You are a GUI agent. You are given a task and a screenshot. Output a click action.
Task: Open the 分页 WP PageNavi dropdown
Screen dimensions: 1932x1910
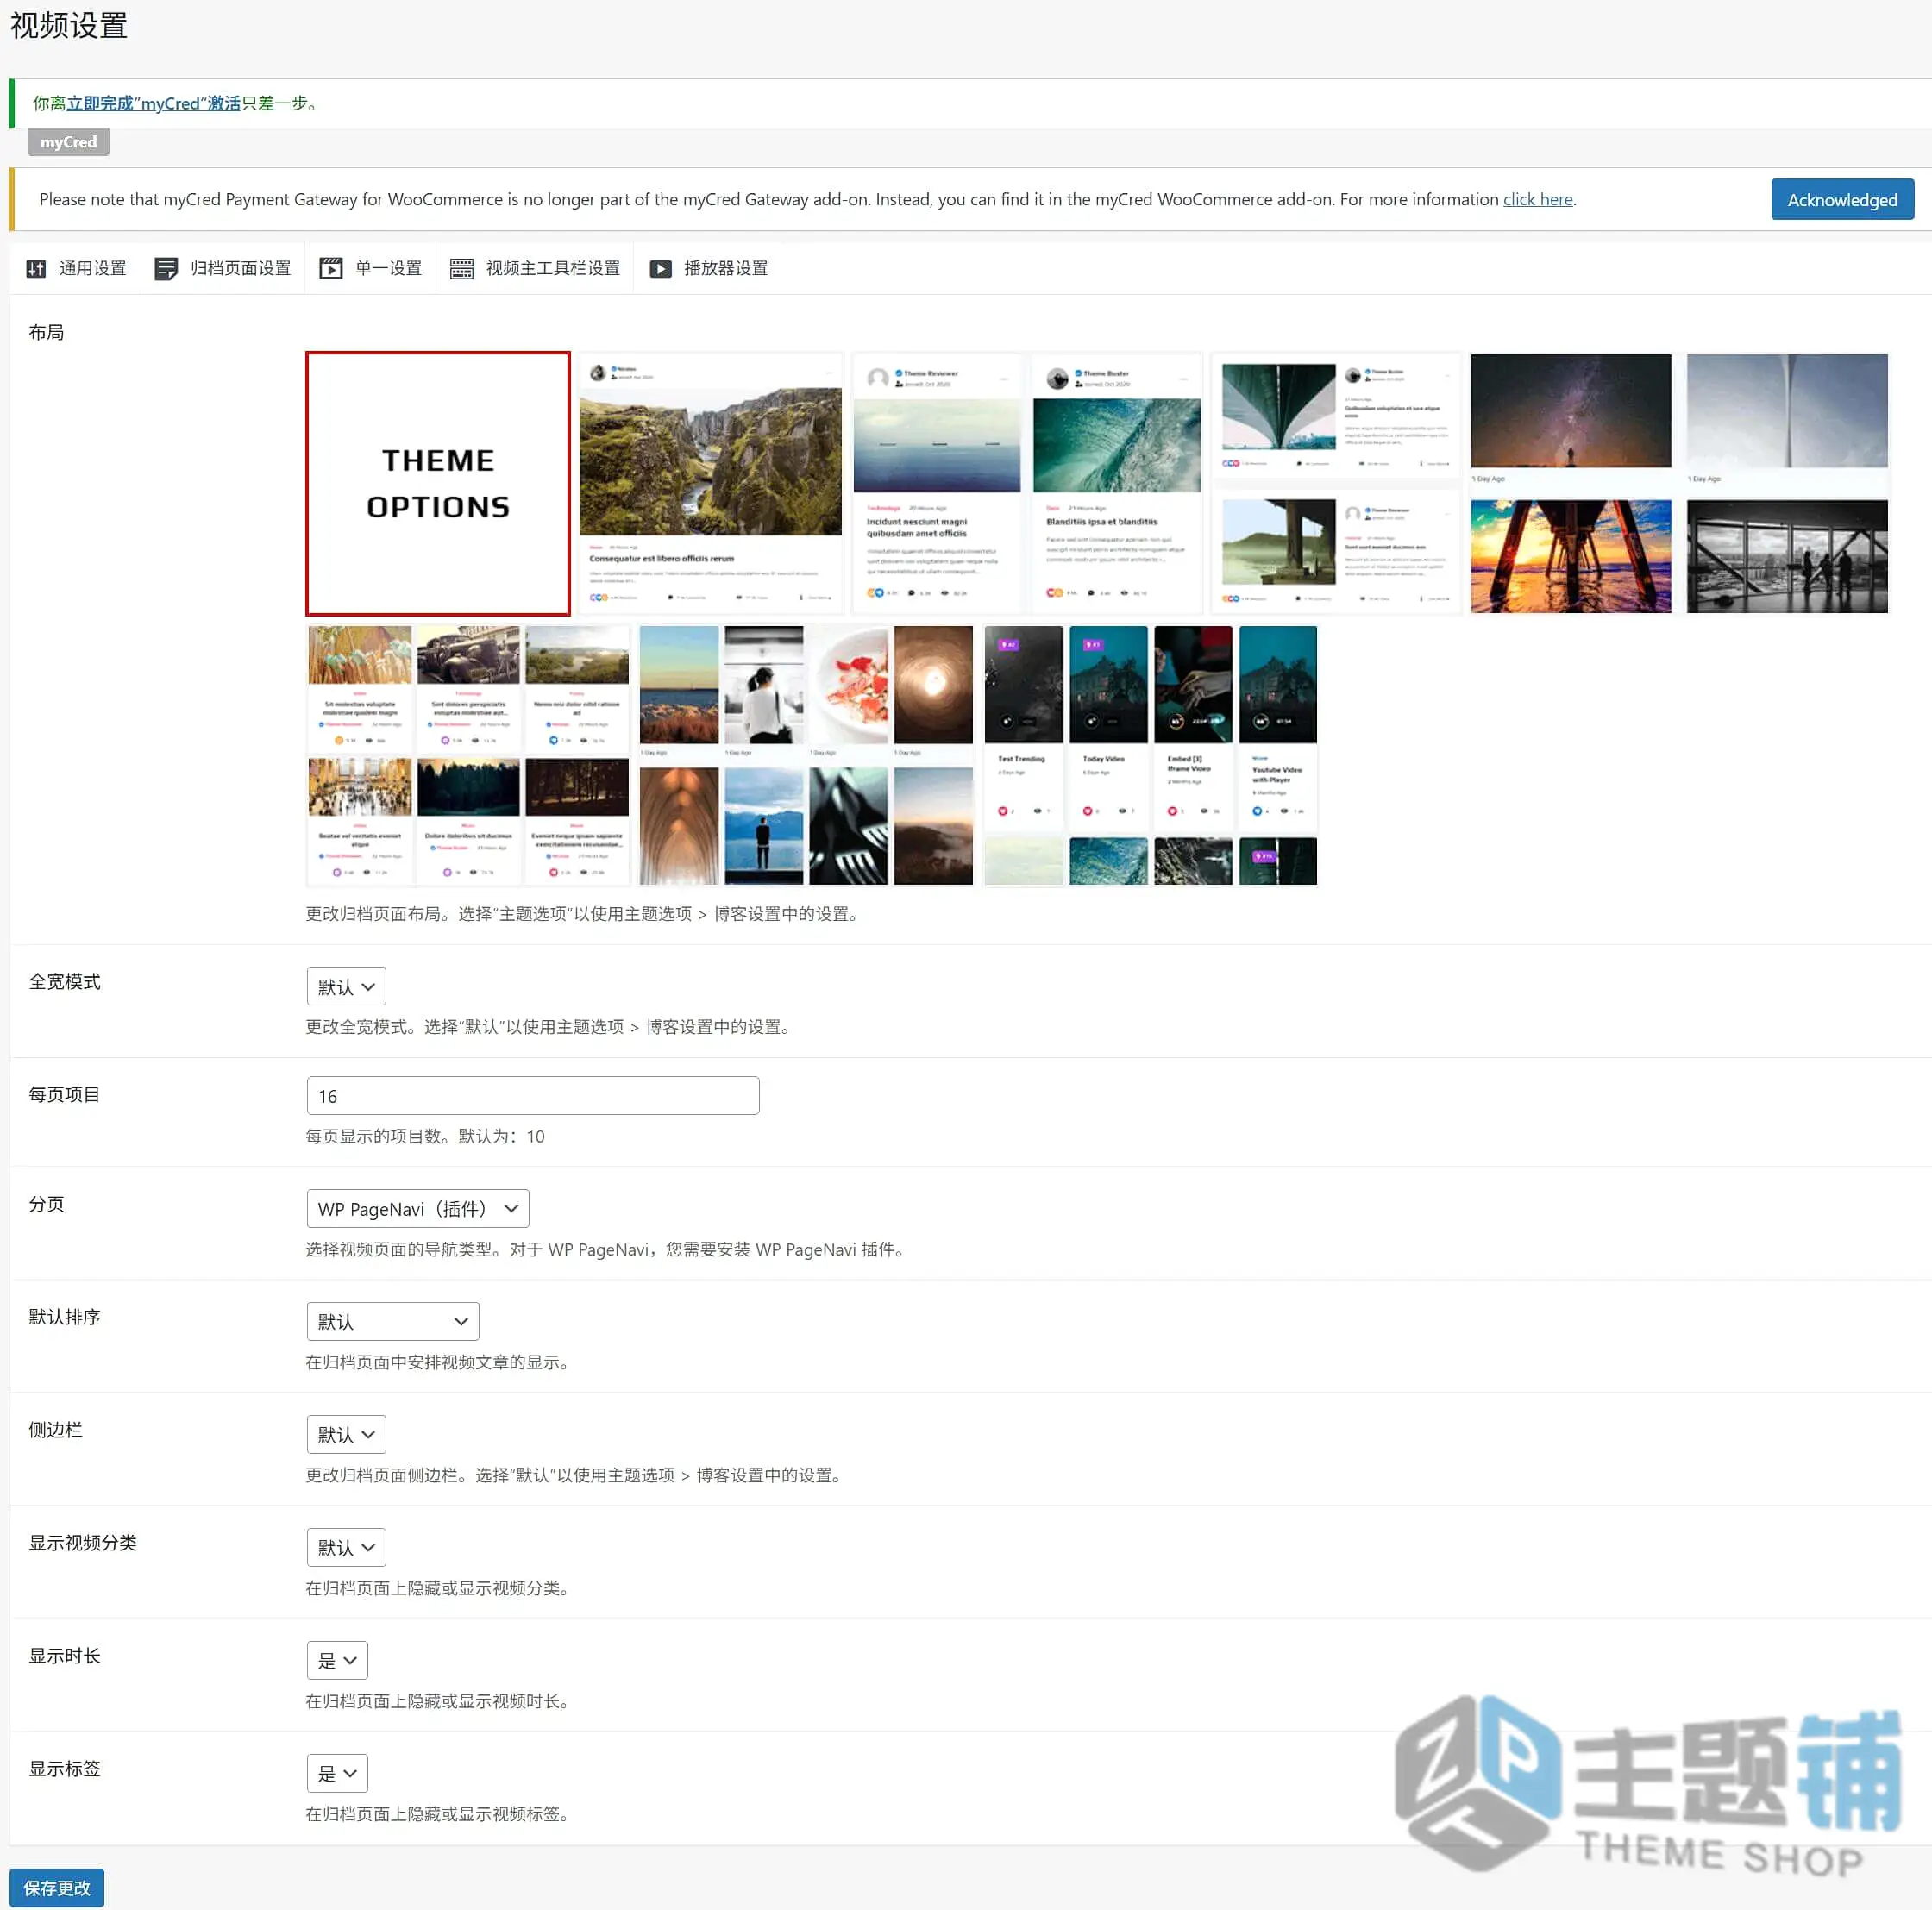coord(418,1209)
